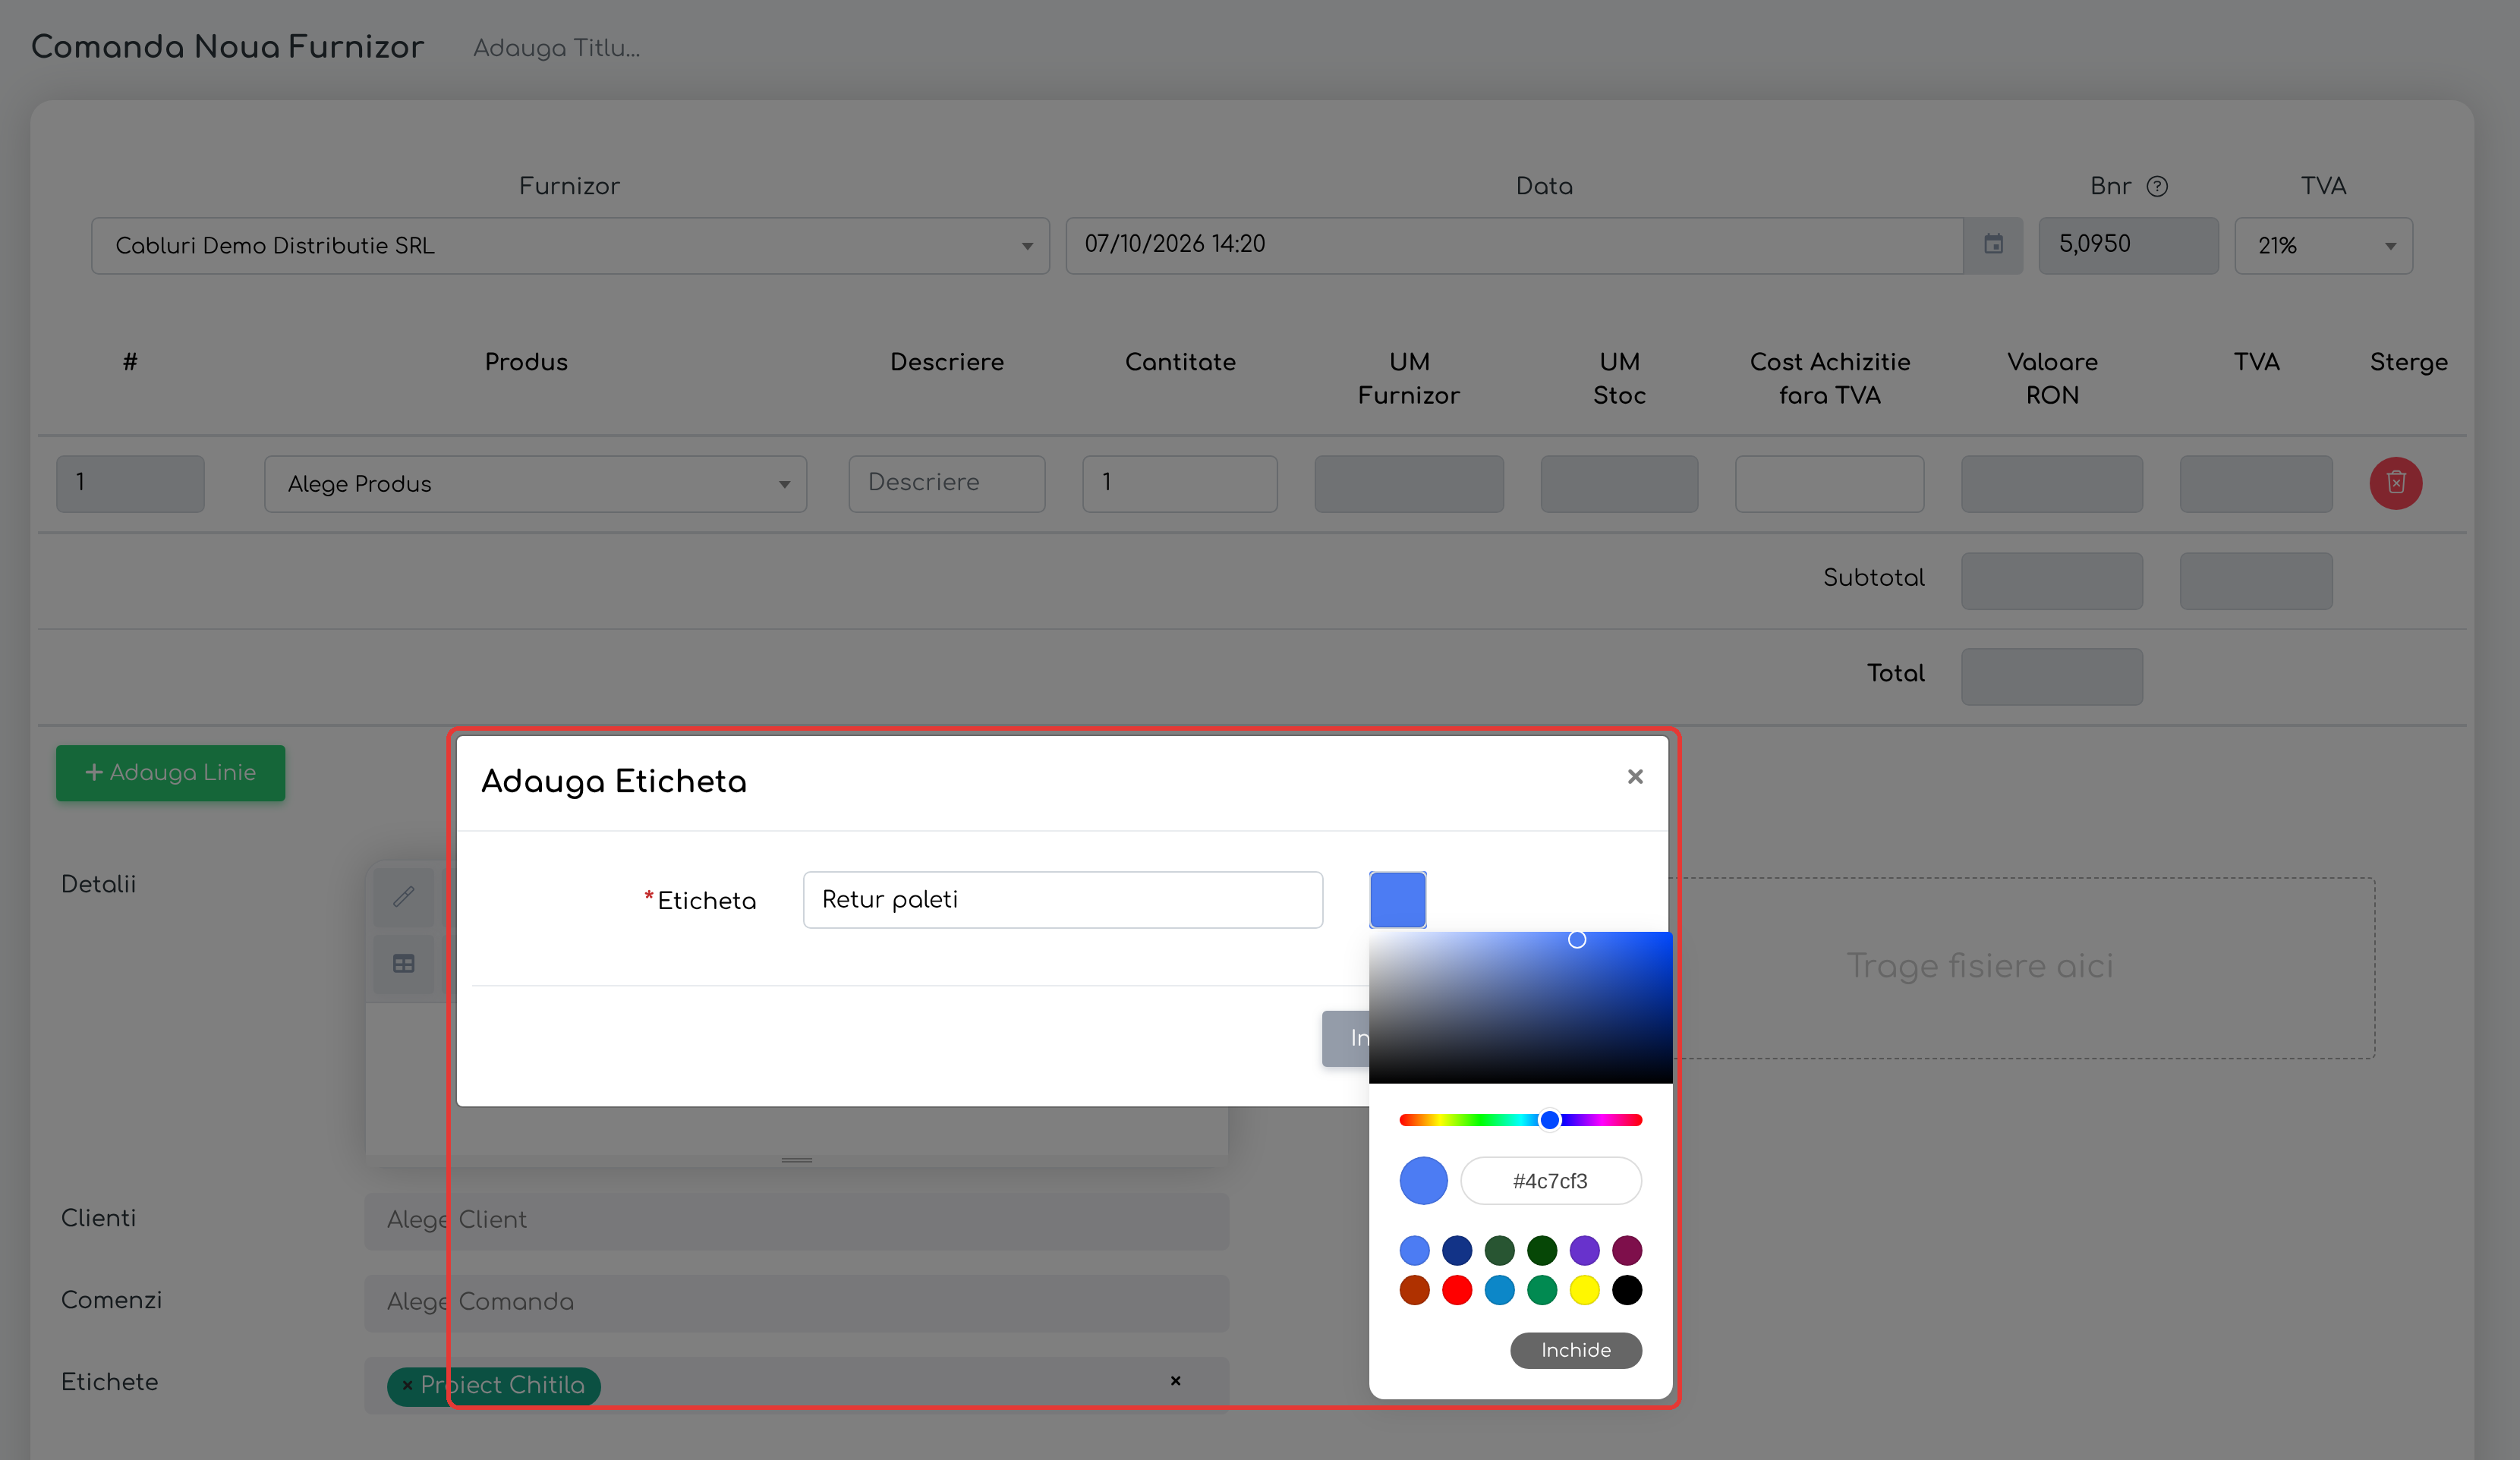Screen dimensions: 2520x1460
Task: Pick the sky blue preset color
Action: coord(1500,1290)
